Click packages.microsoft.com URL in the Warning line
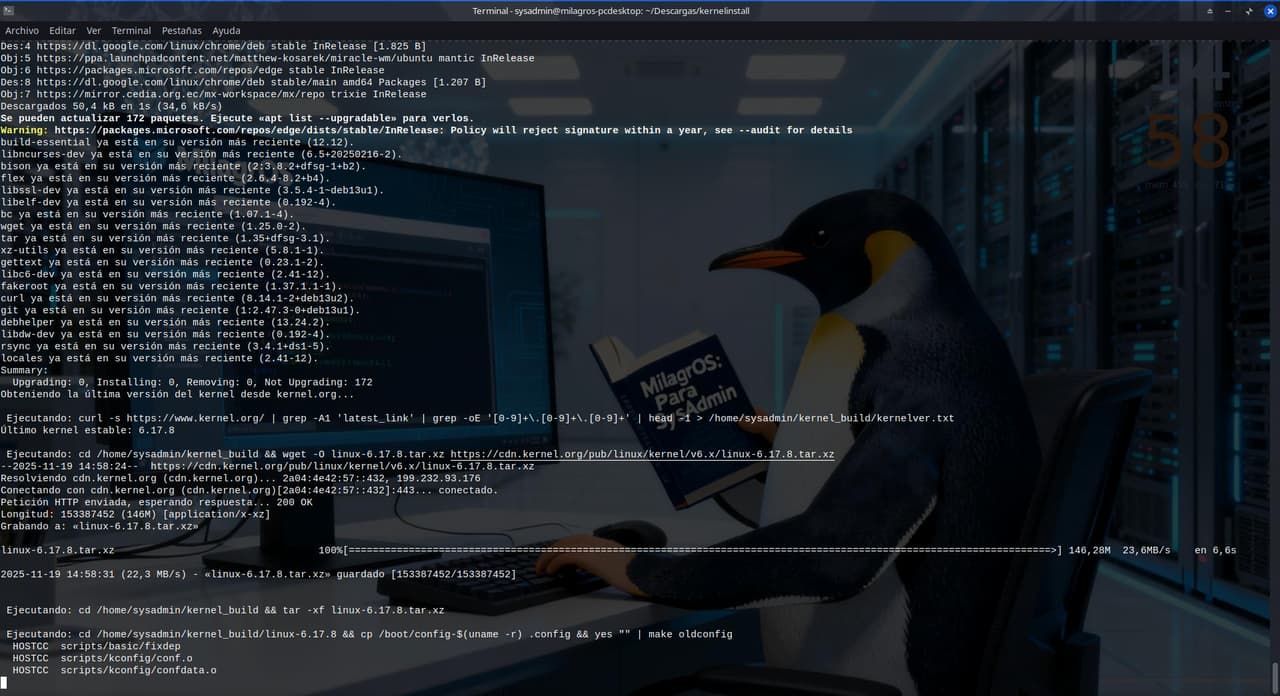The width and height of the screenshot is (1280, 696). 249,130
